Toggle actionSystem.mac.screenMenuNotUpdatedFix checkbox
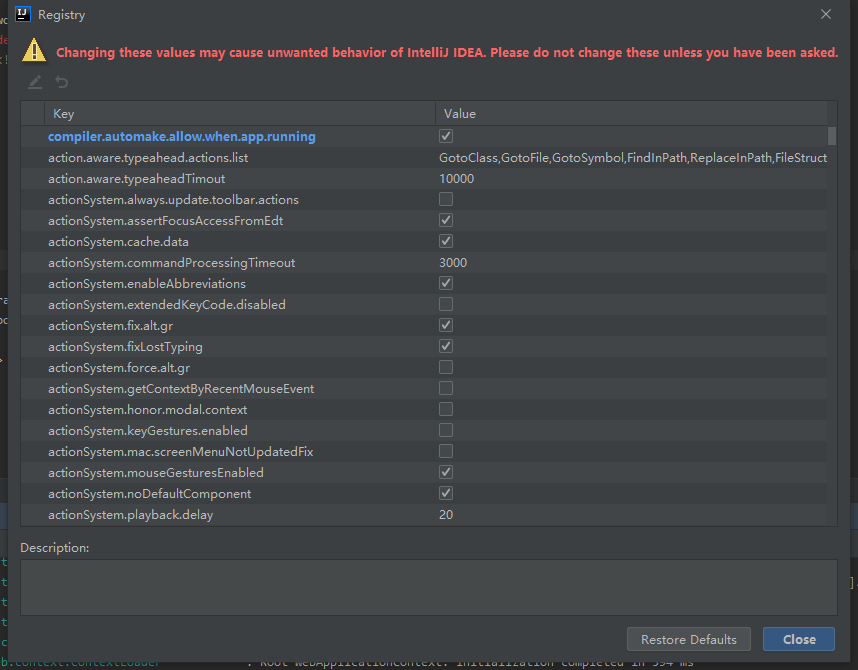This screenshot has height=670, width=858. coord(446,452)
